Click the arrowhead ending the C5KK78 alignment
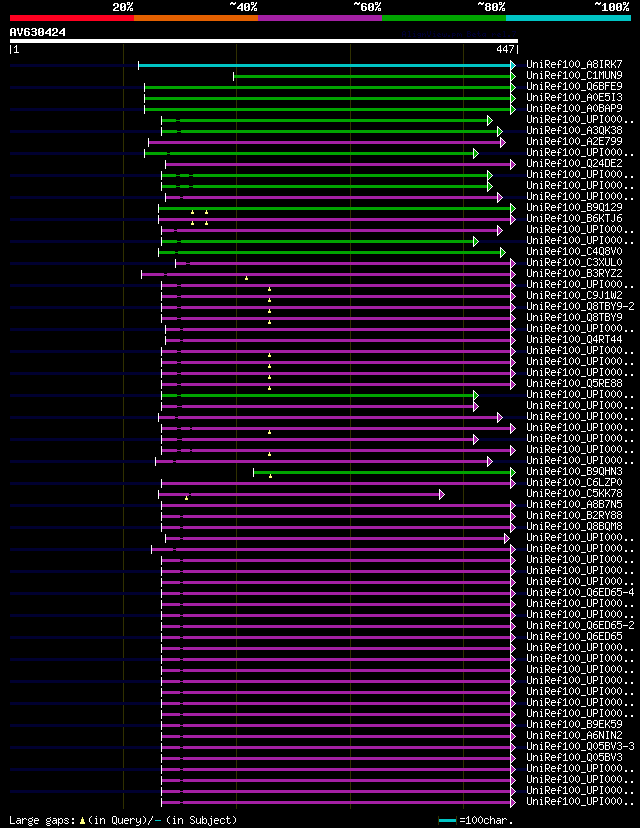Screen dimensions: 640x828 442,494
